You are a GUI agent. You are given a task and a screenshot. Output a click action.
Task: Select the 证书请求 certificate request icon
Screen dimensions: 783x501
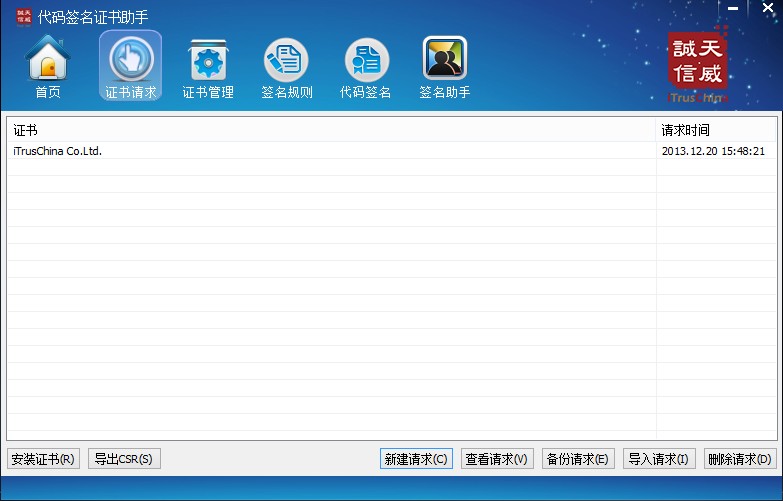coord(130,66)
